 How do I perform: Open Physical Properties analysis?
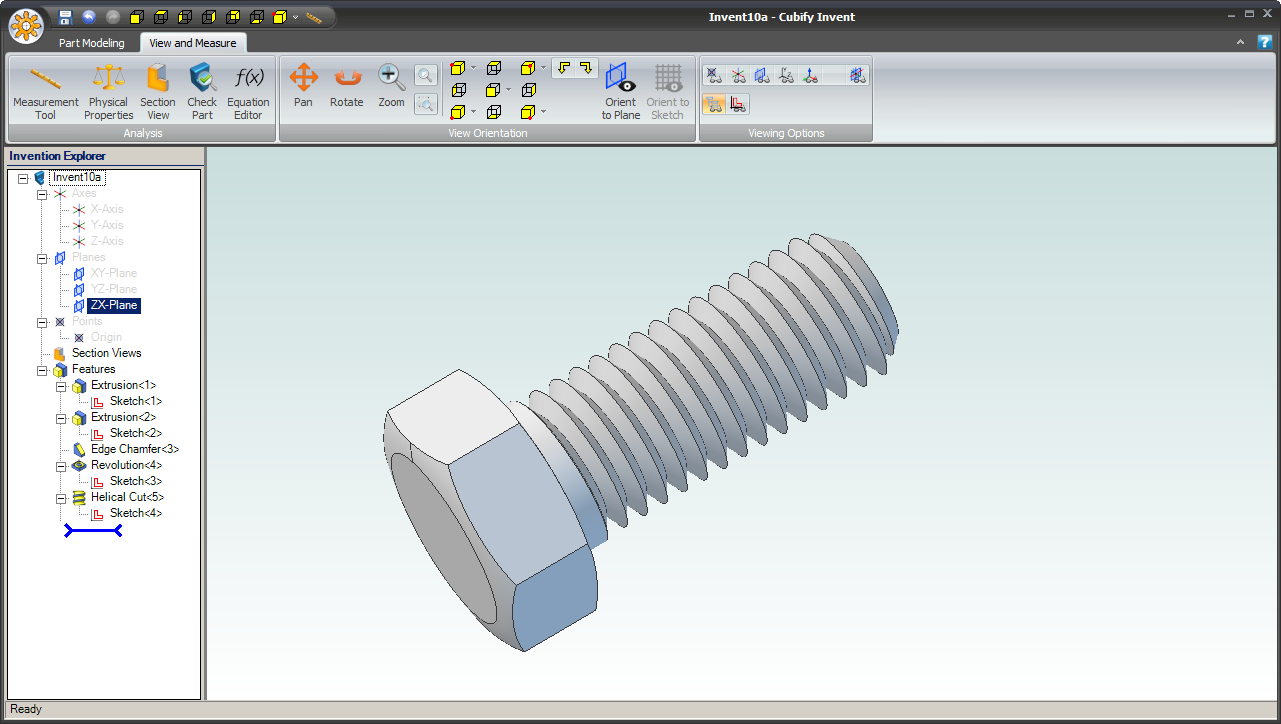(108, 88)
